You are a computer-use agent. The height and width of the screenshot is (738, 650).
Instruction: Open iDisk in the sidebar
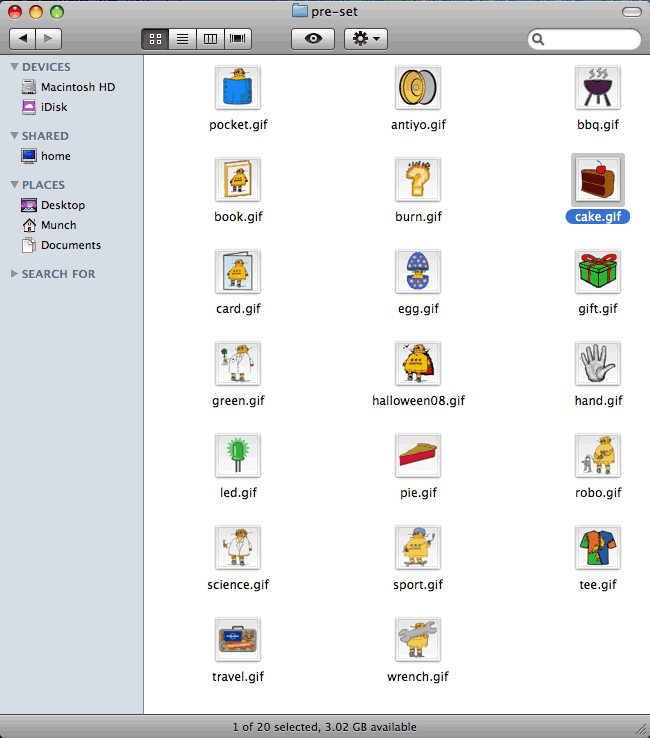pyautogui.click(x=44, y=107)
